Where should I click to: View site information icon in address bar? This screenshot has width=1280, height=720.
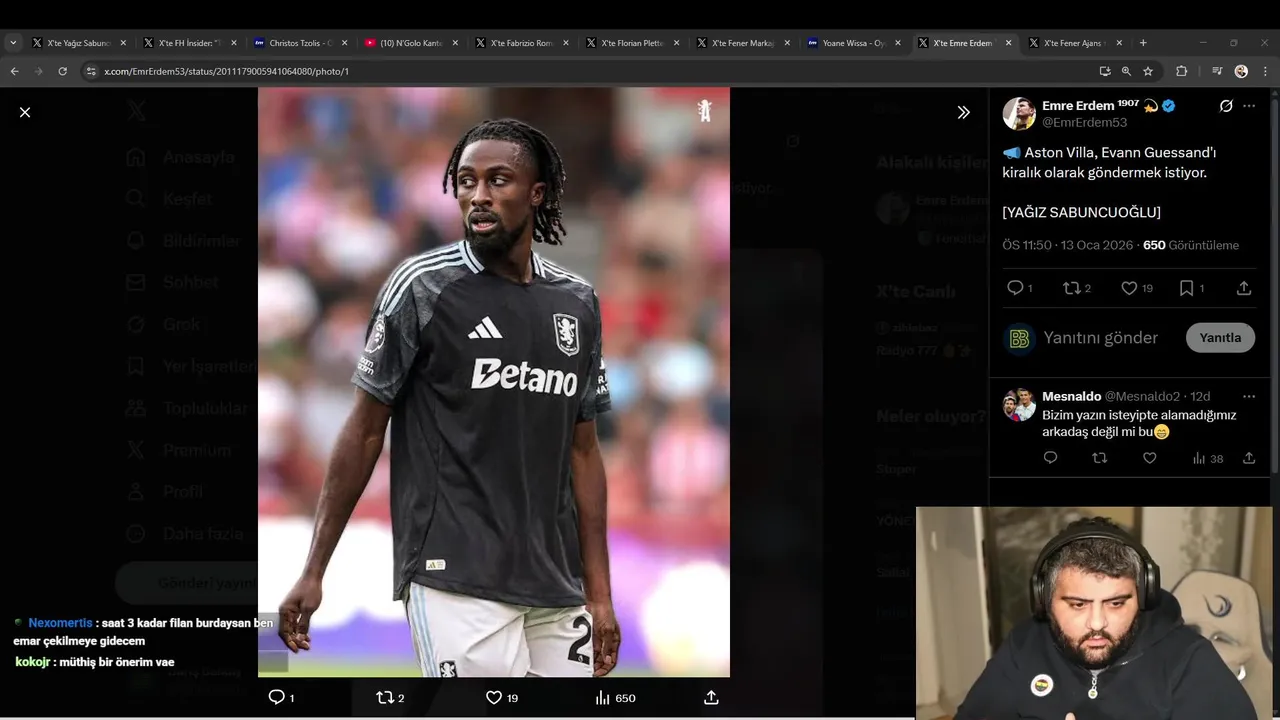coord(90,71)
